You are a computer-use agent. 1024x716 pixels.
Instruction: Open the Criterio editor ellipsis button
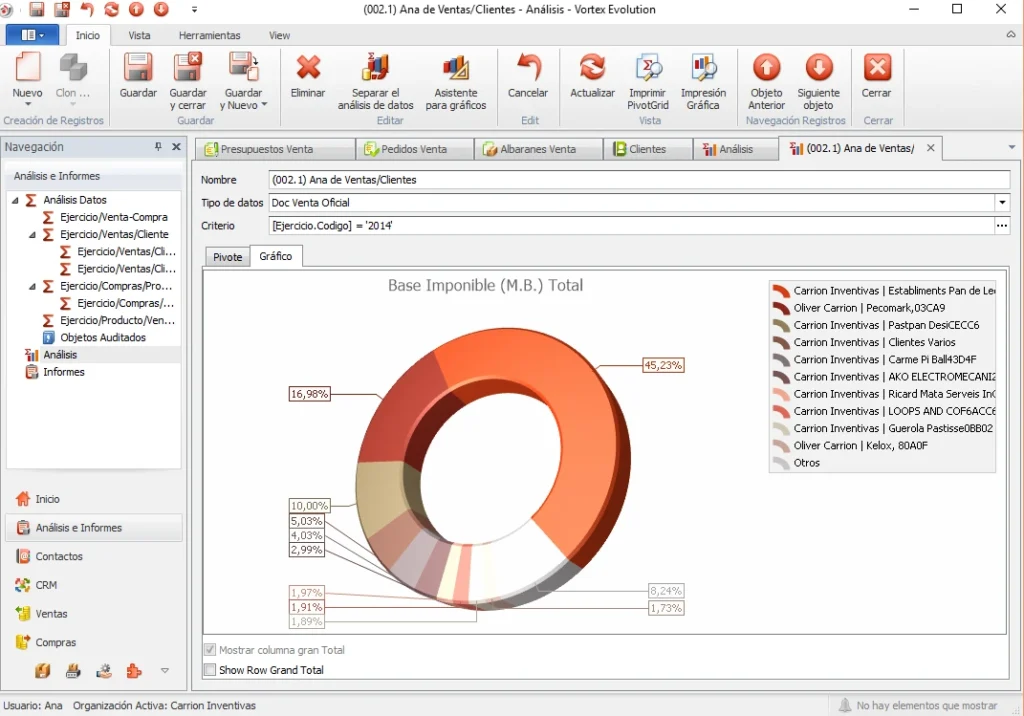tap(1002, 225)
